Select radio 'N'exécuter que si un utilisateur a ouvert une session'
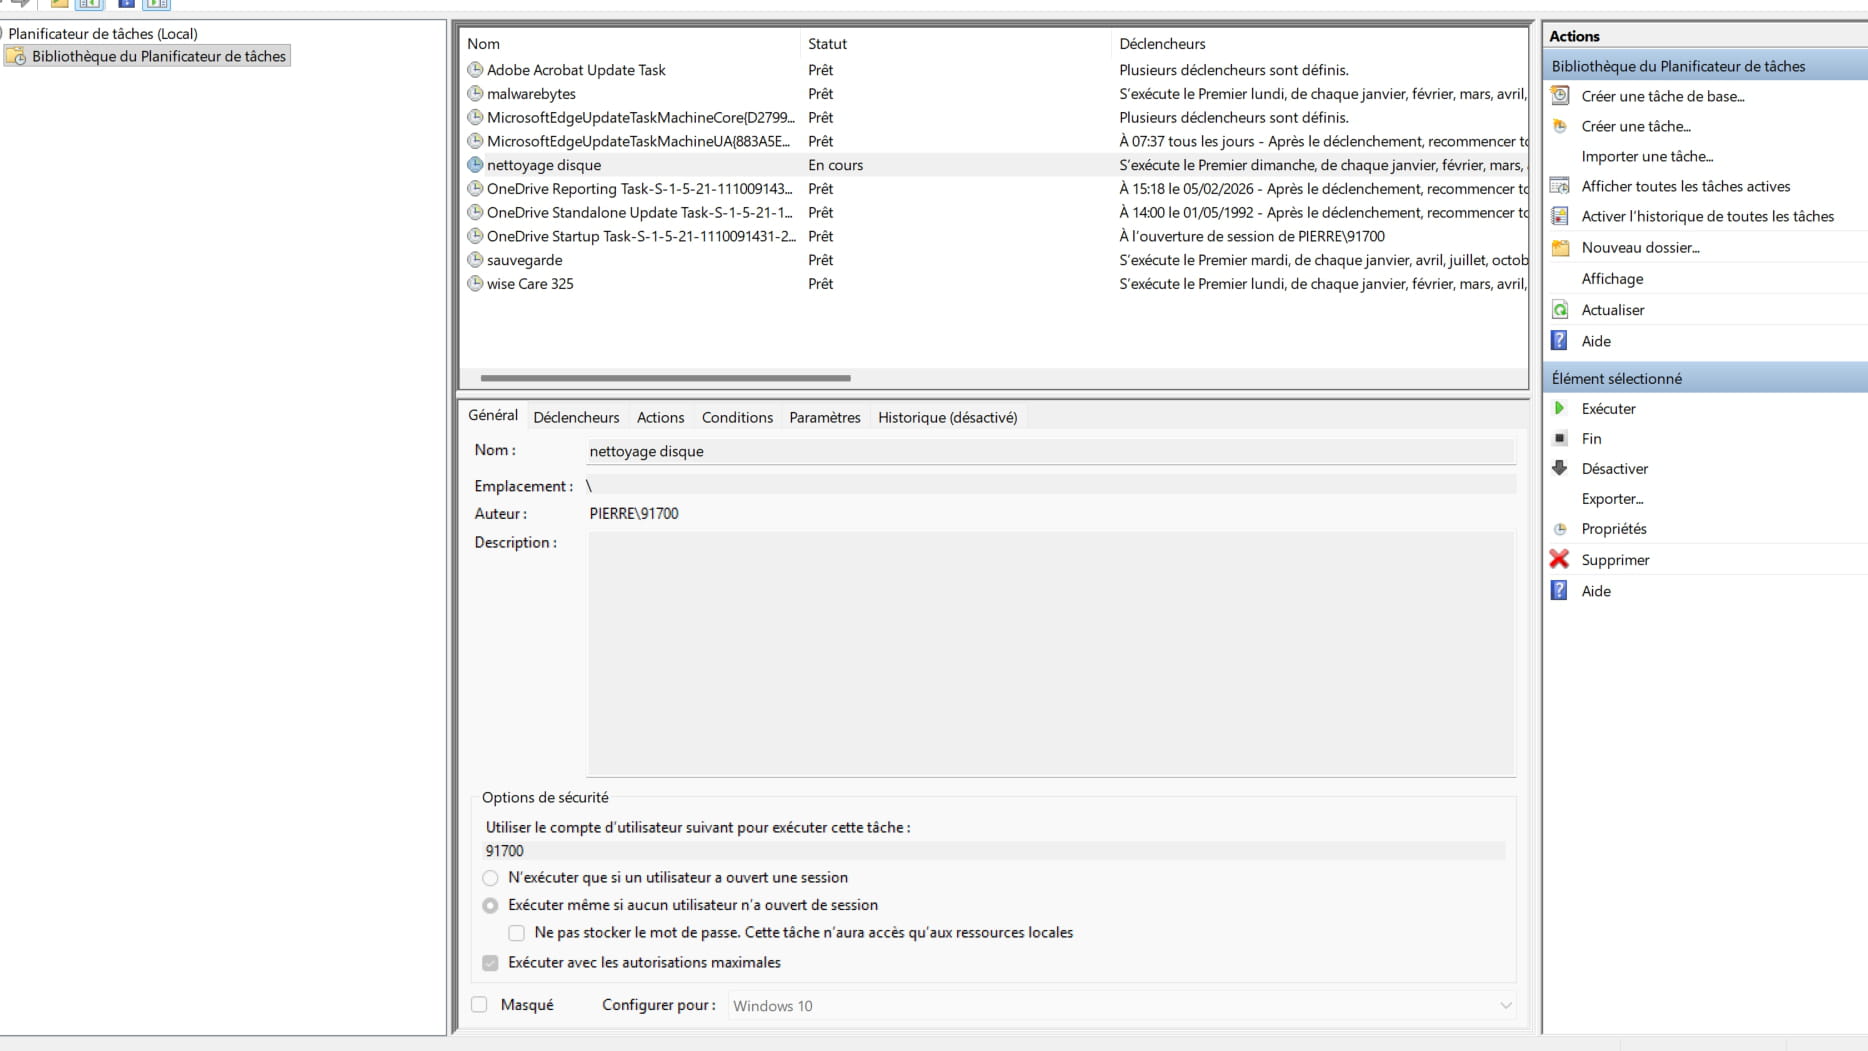The image size is (1868, 1051). point(490,878)
